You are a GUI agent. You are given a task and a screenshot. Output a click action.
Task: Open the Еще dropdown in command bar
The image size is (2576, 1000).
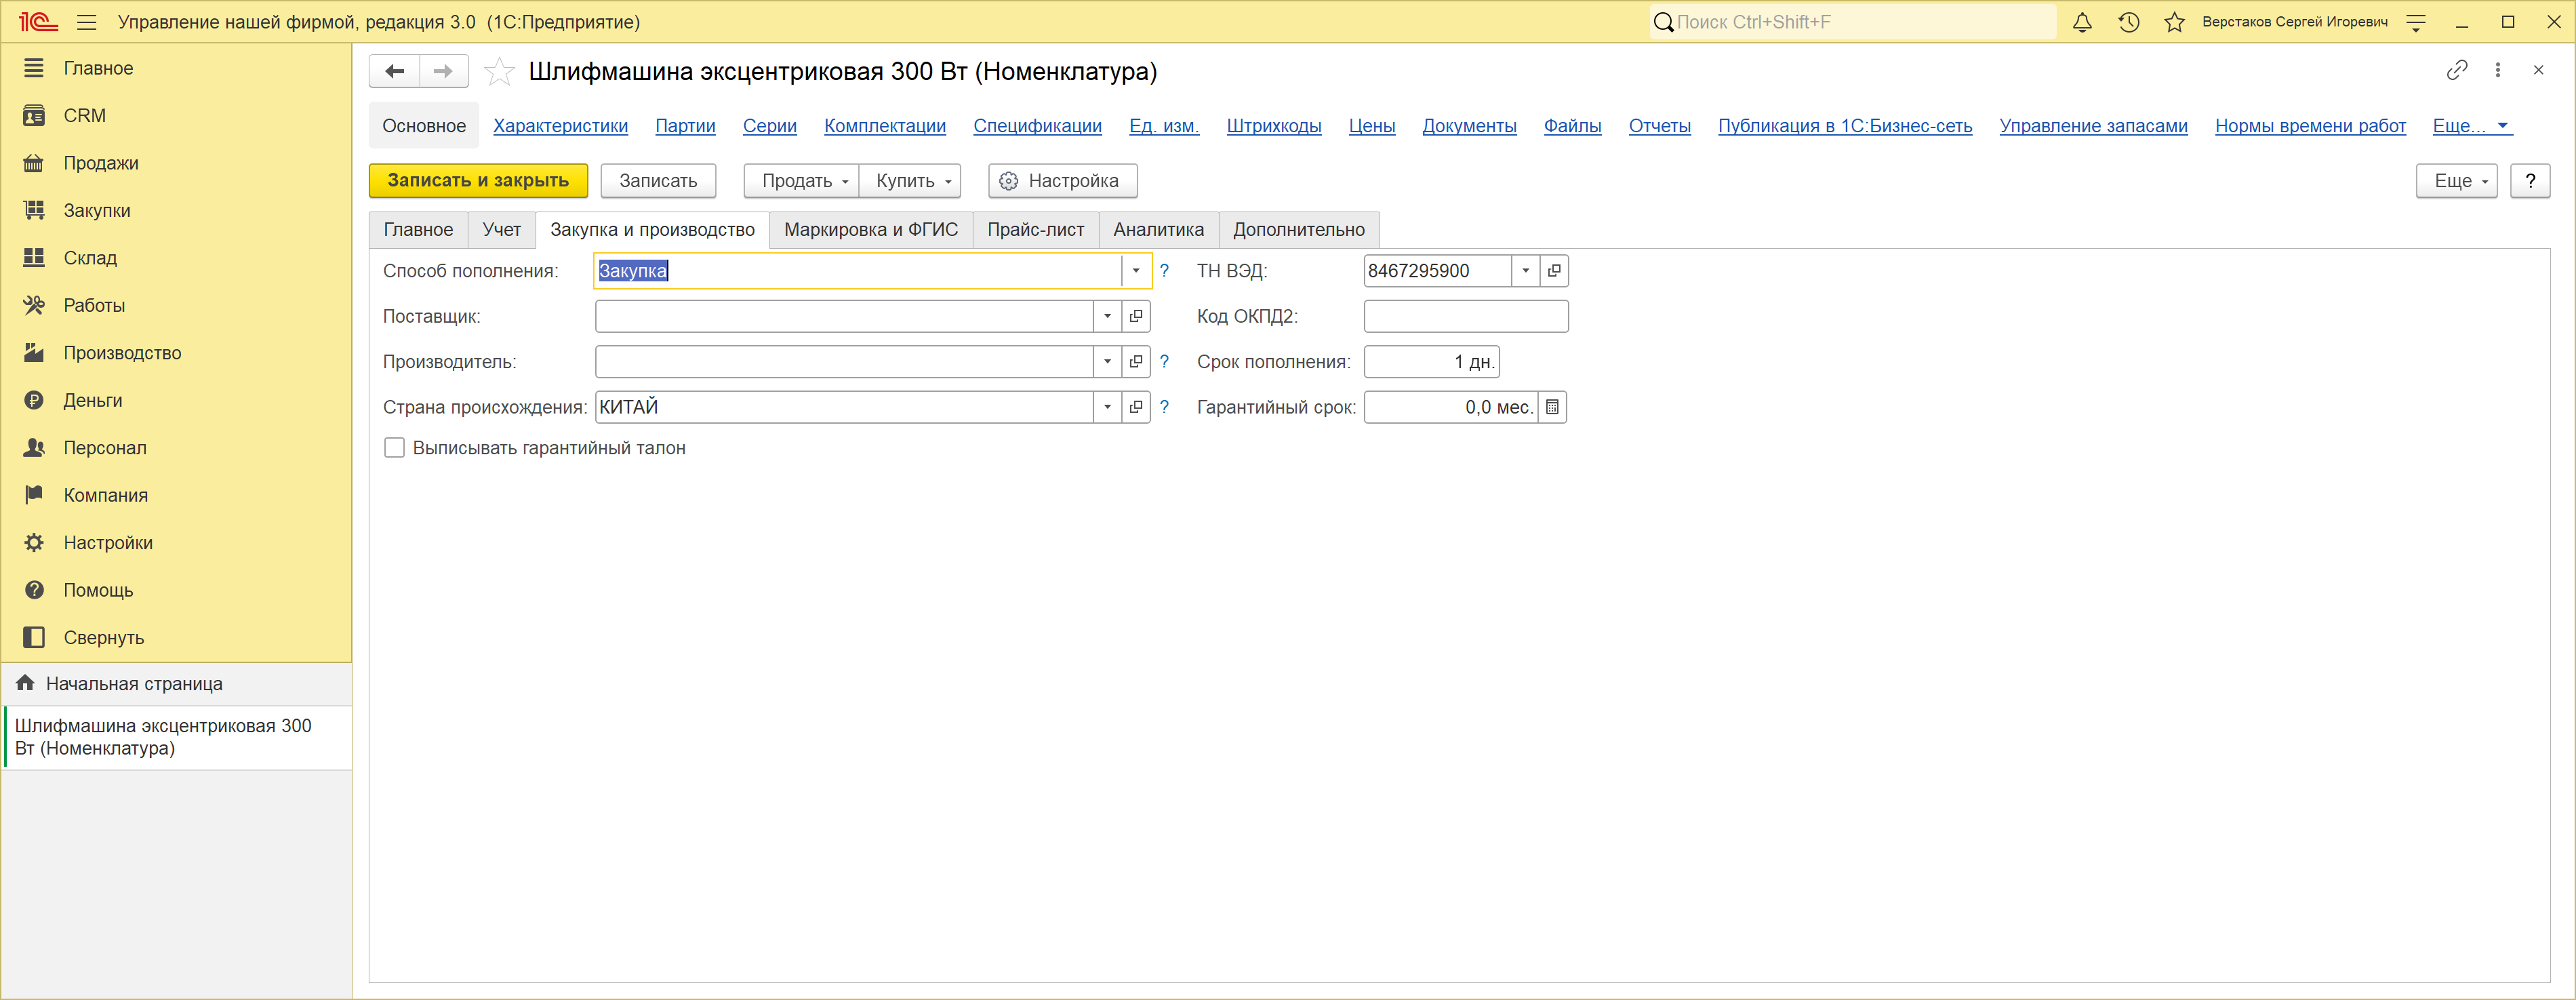[2456, 181]
